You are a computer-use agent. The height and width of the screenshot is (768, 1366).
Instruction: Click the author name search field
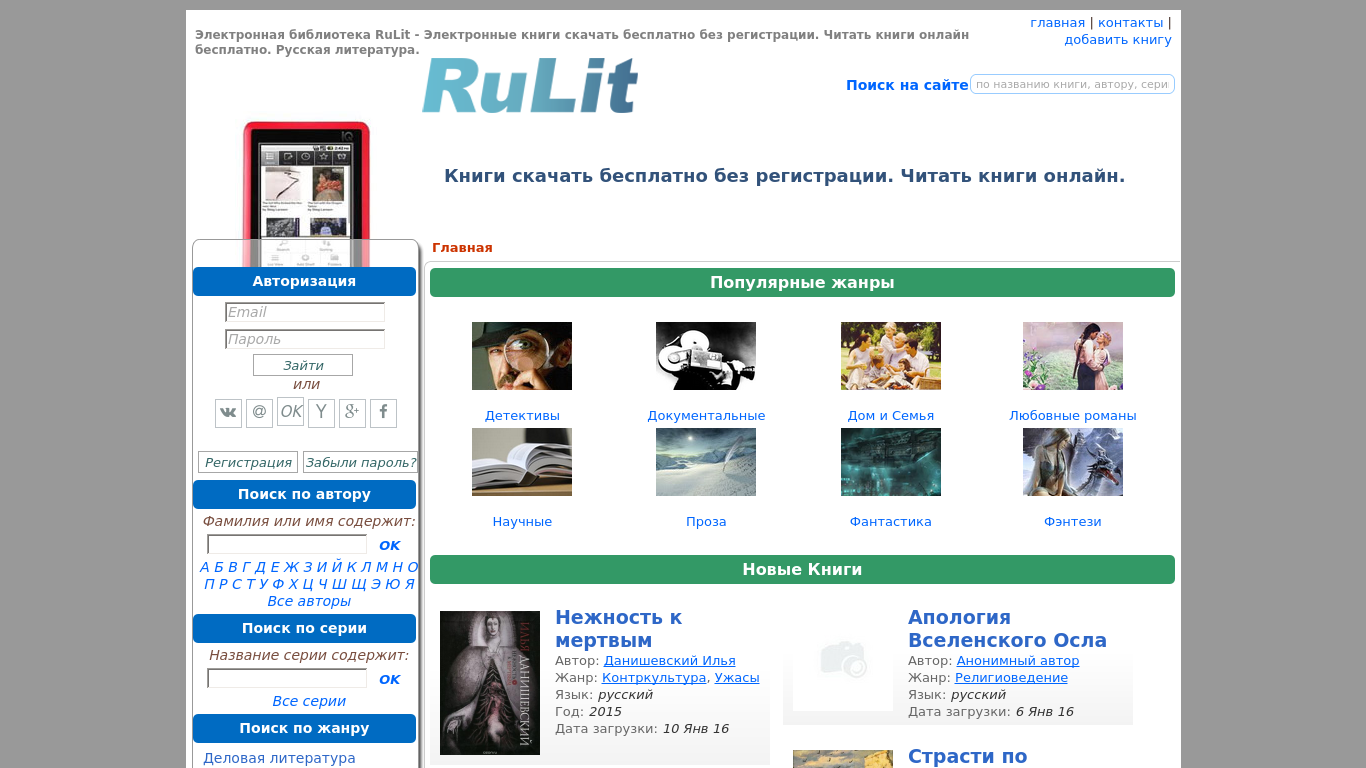[x=287, y=544]
